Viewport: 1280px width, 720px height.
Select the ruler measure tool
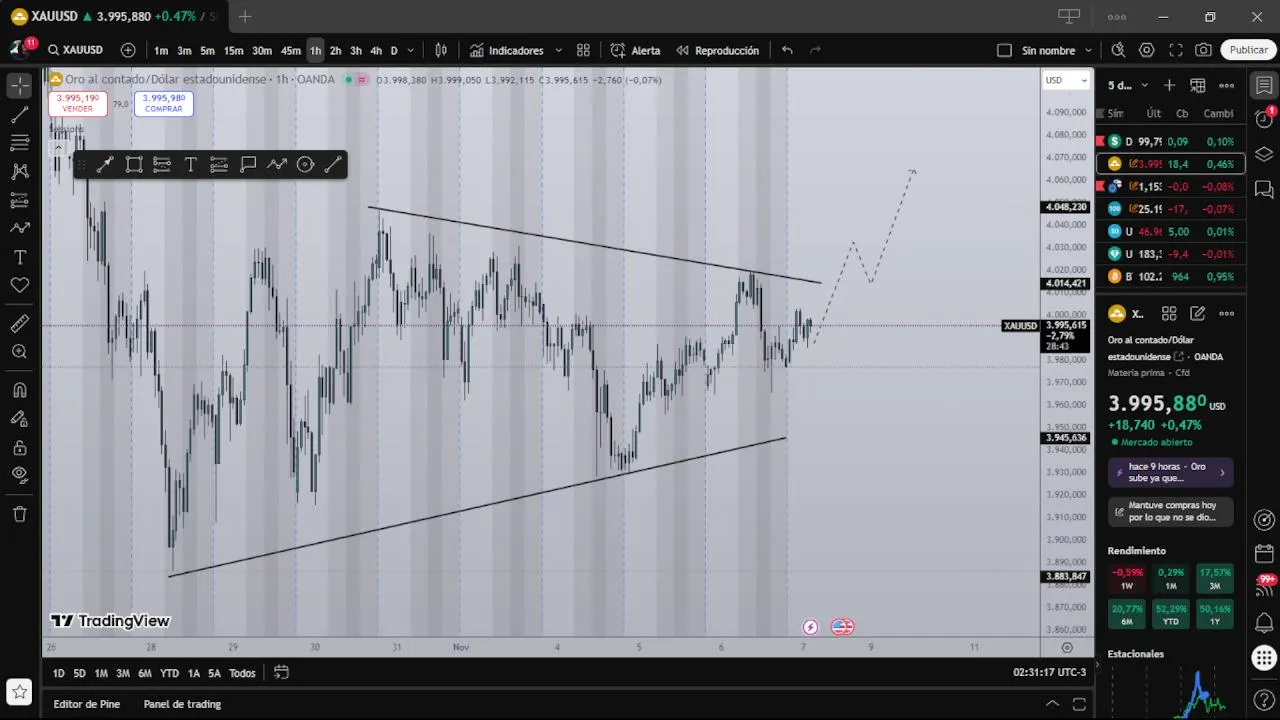[19, 324]
